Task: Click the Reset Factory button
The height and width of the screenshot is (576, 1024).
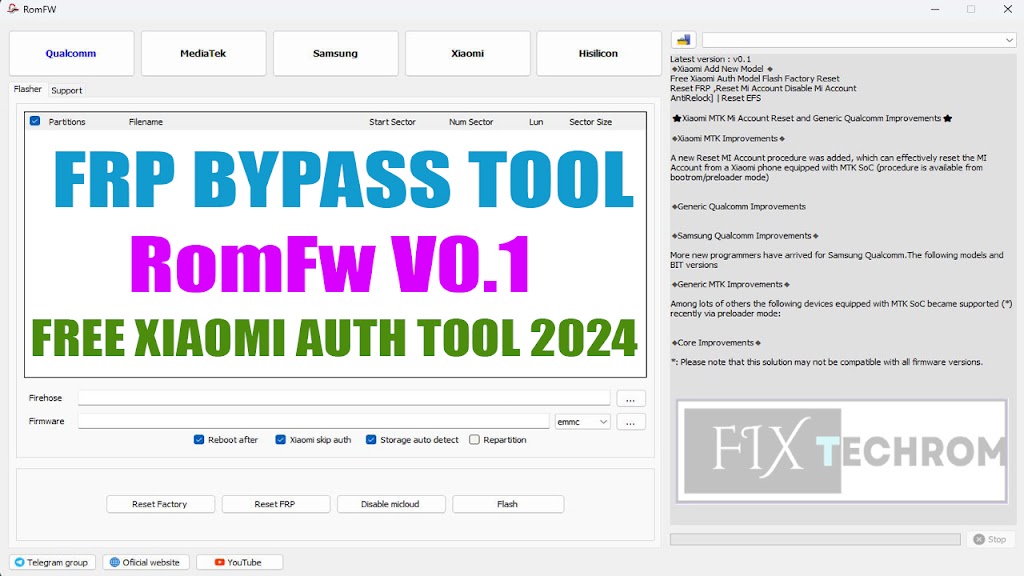Action: [160, 504]
